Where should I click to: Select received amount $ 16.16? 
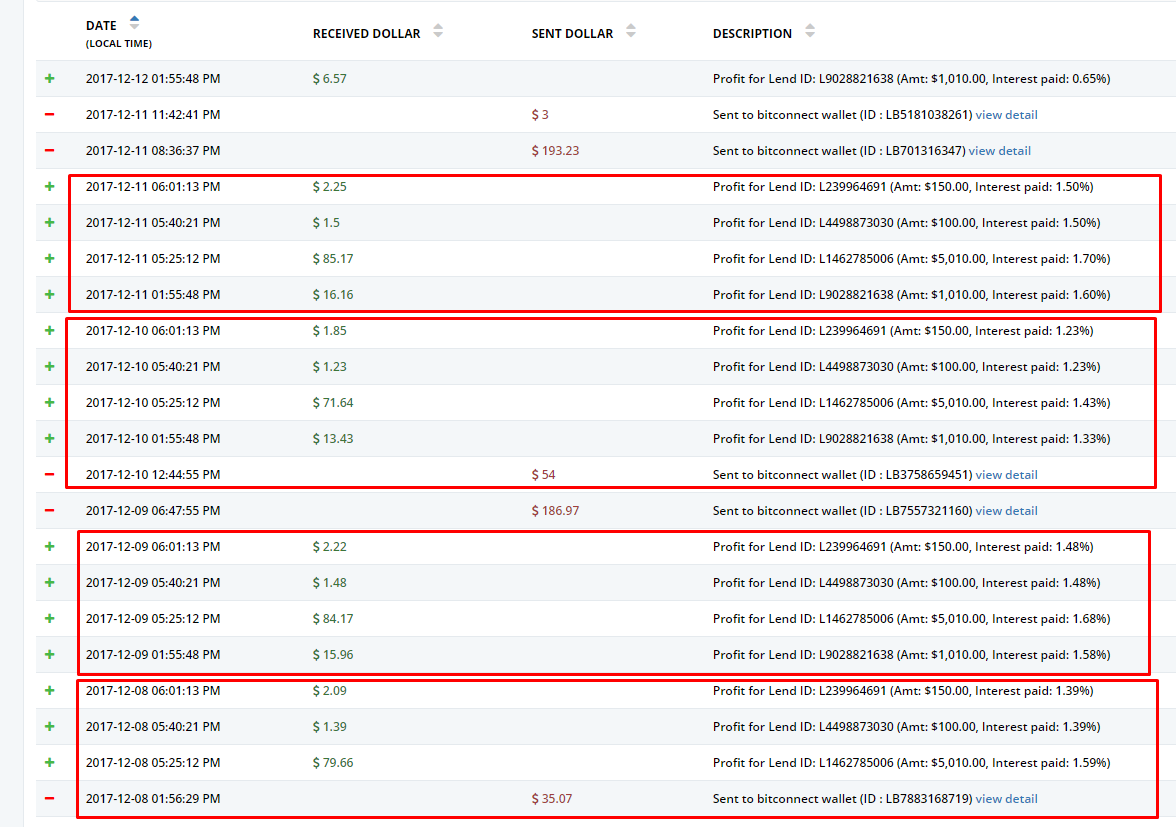coord(333,295)
